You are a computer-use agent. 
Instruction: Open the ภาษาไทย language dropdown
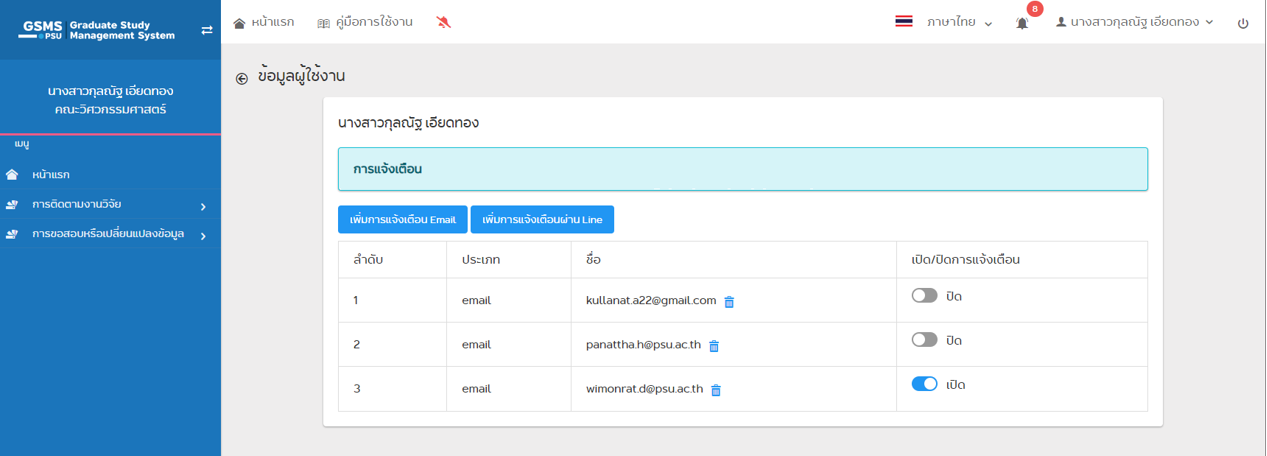(958, 22)
